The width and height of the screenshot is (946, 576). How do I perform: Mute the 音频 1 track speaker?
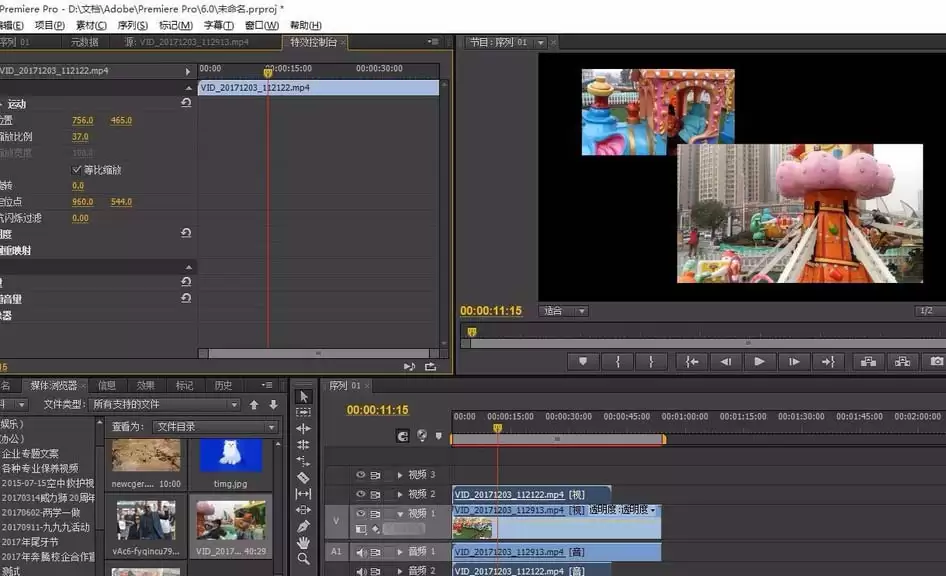(x=361, y=552)
